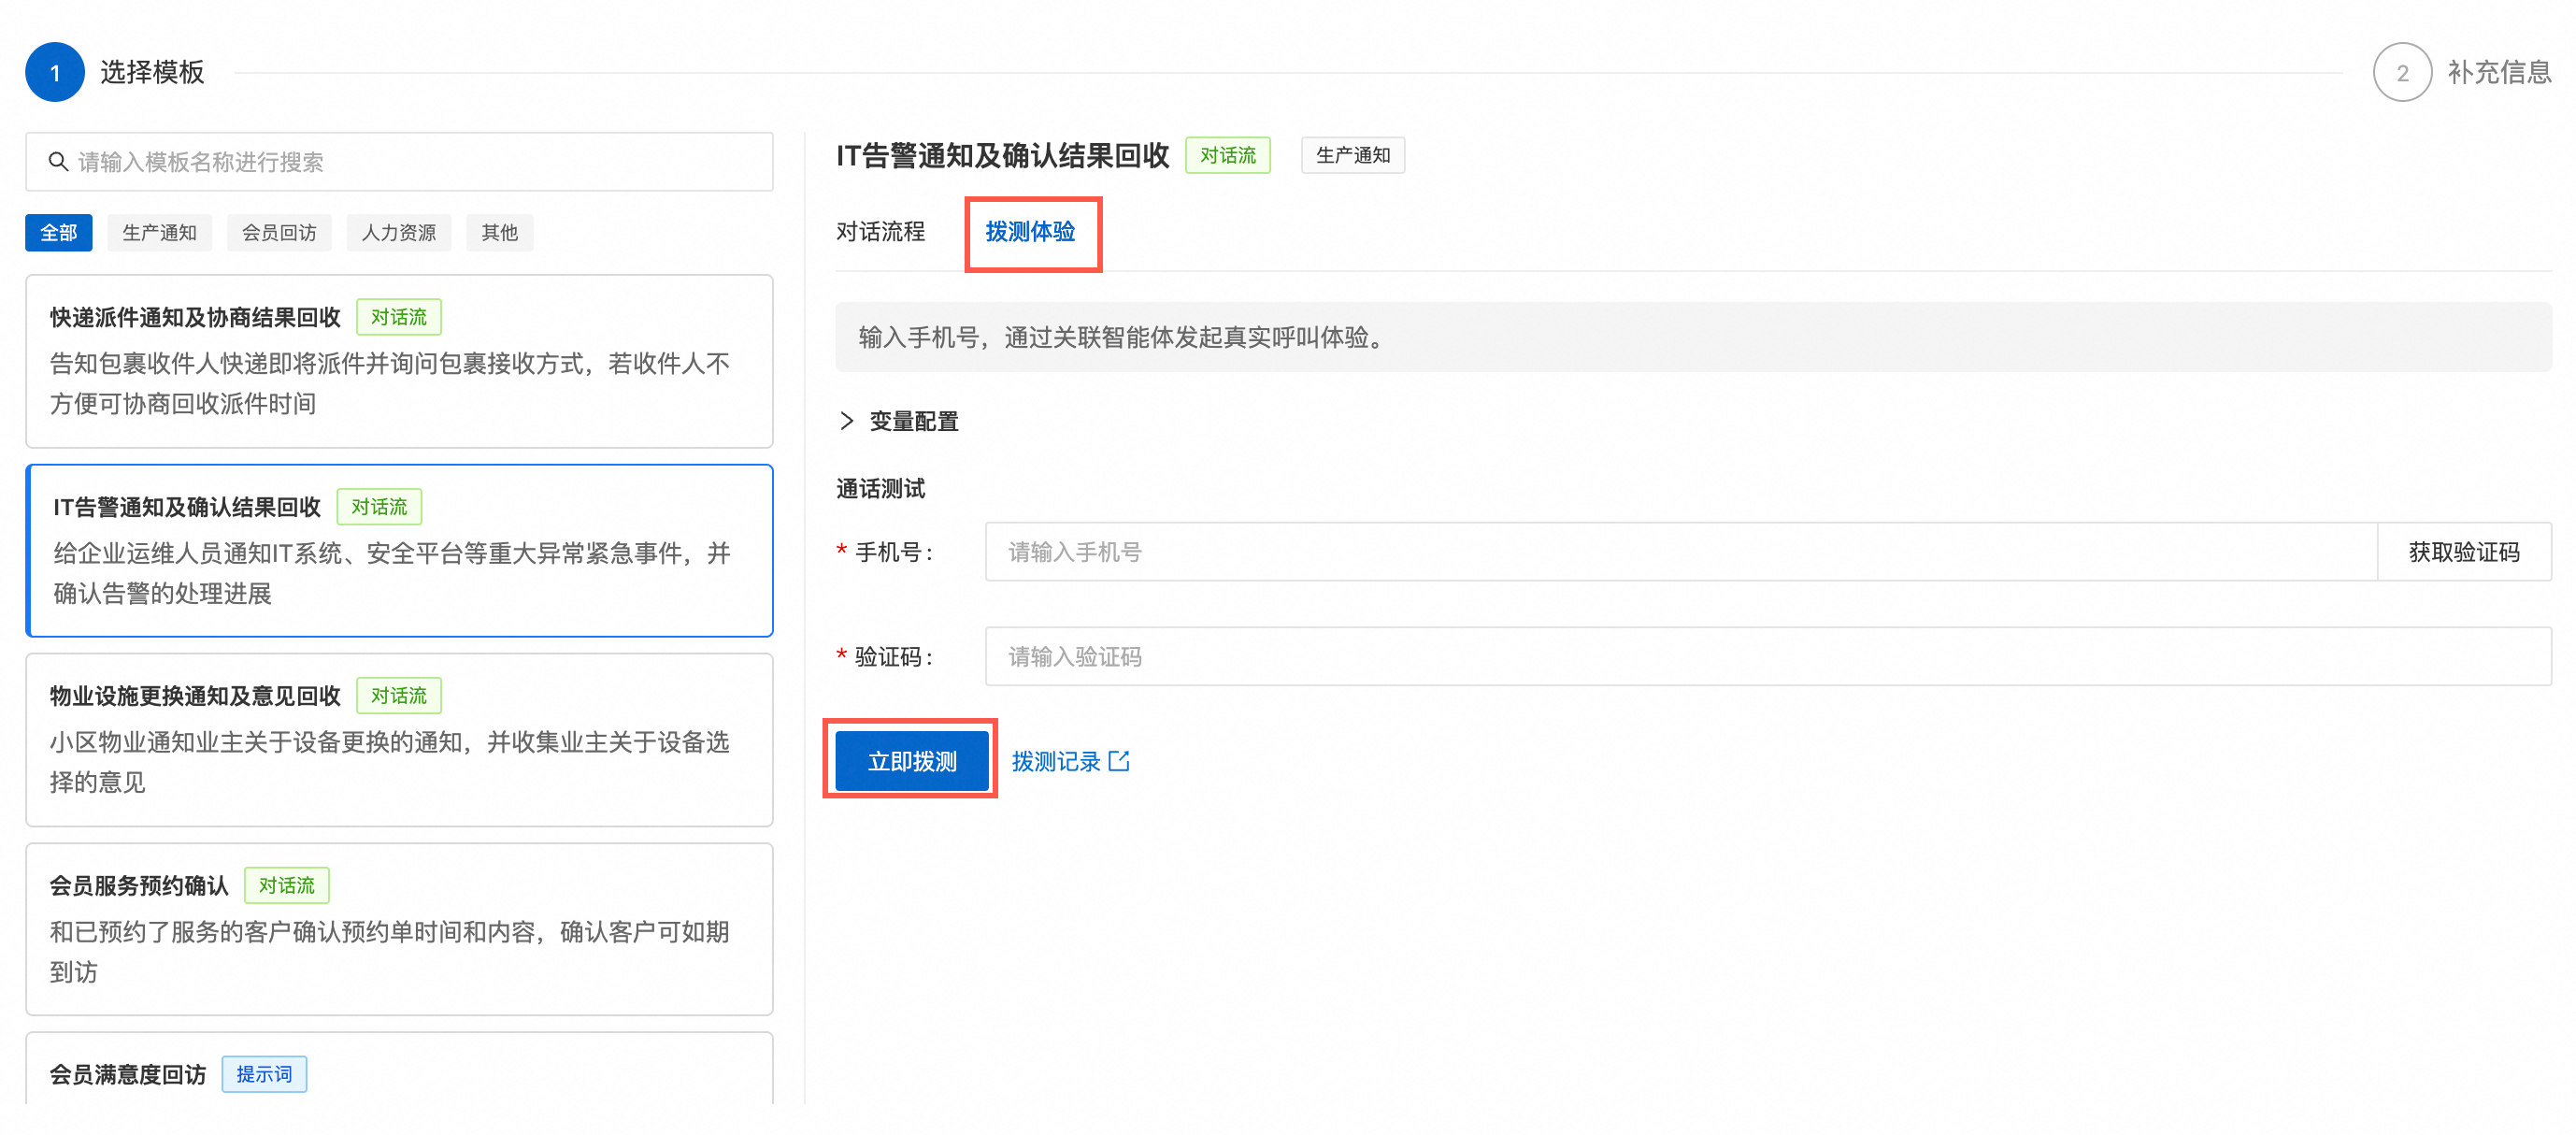Click description 告知包裹收件人快递即将派件
This screenshot has height=1135, width=2576.
[x=390, y=383]
